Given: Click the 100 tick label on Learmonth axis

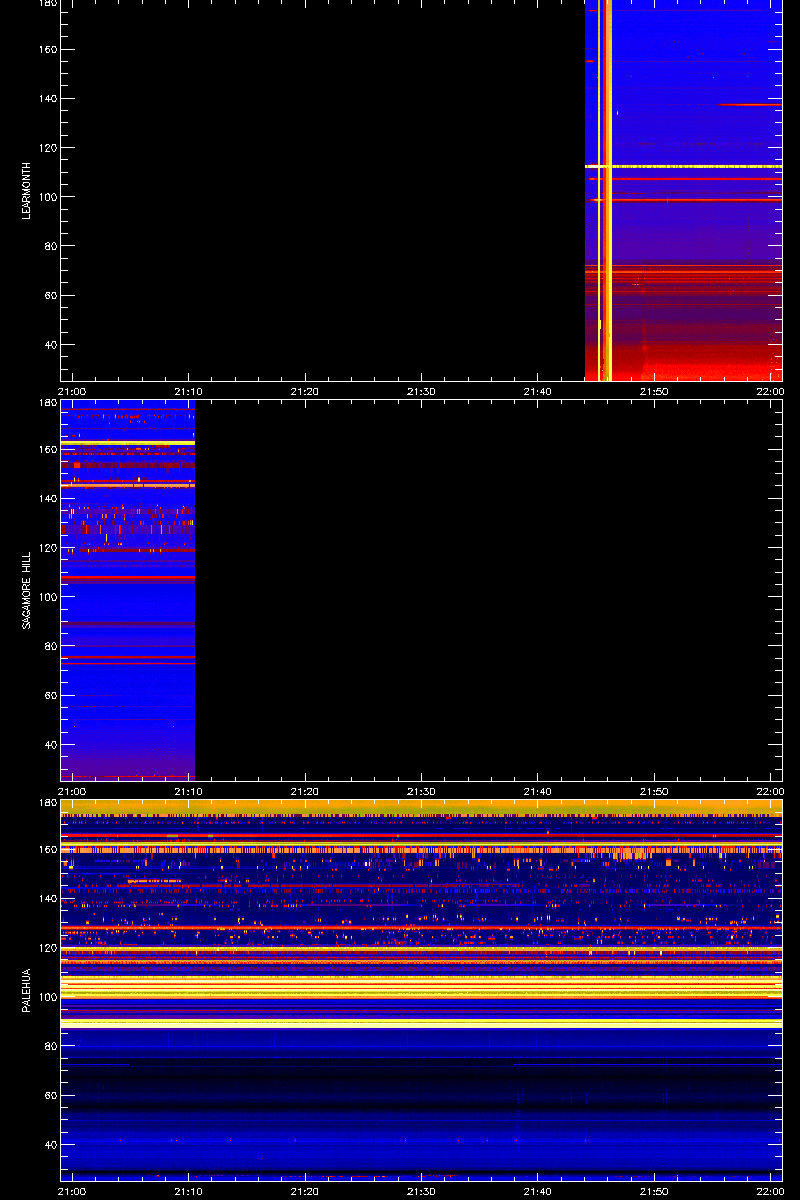Looking at the screenshot, I should click(x=46, y=197).
